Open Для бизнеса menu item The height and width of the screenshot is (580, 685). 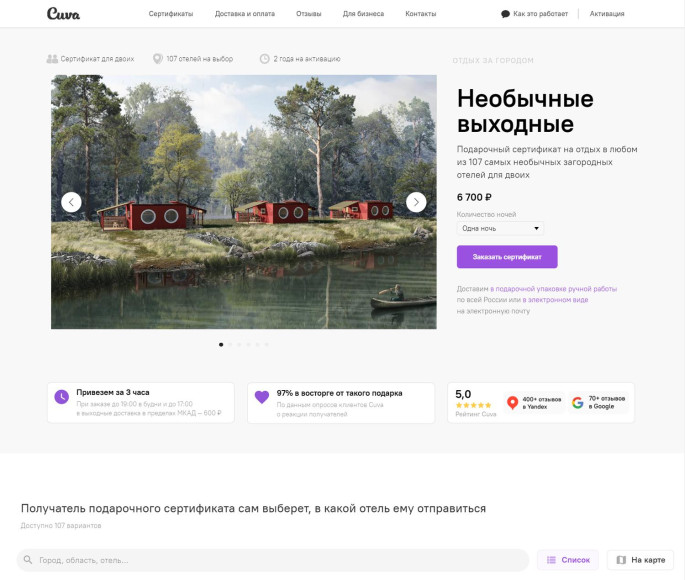(363, 14)
